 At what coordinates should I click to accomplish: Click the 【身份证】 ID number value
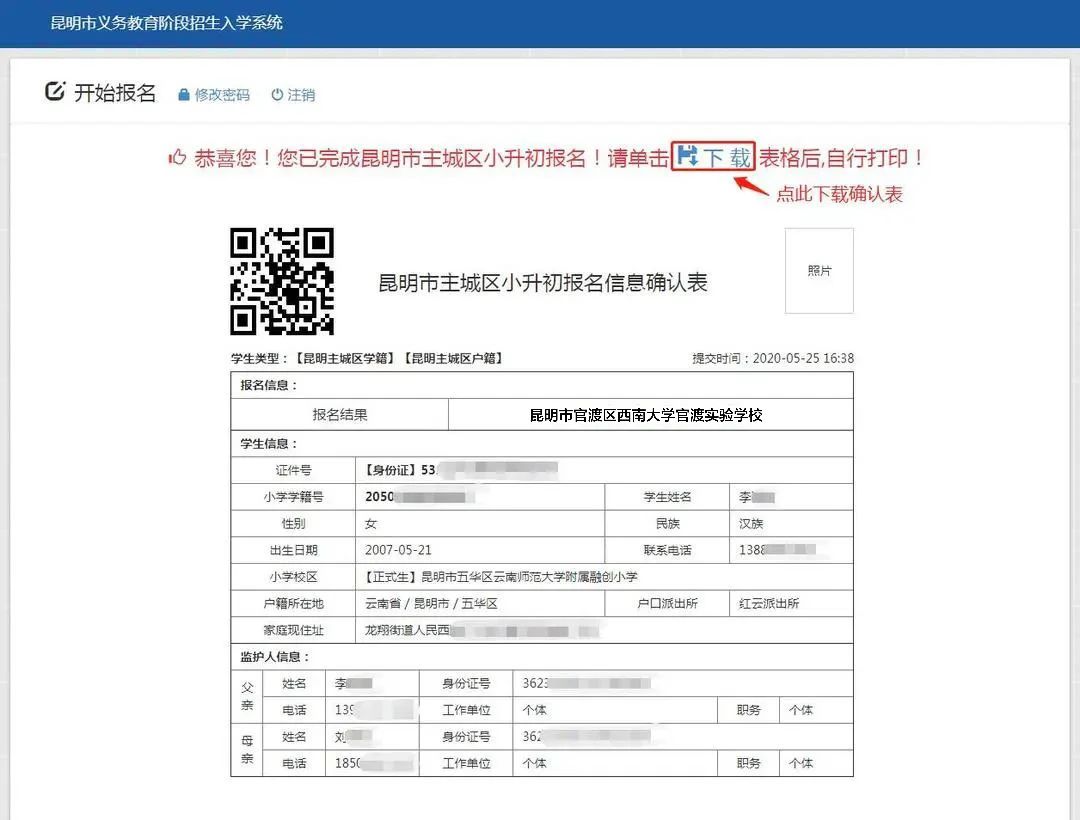point(461,470)
